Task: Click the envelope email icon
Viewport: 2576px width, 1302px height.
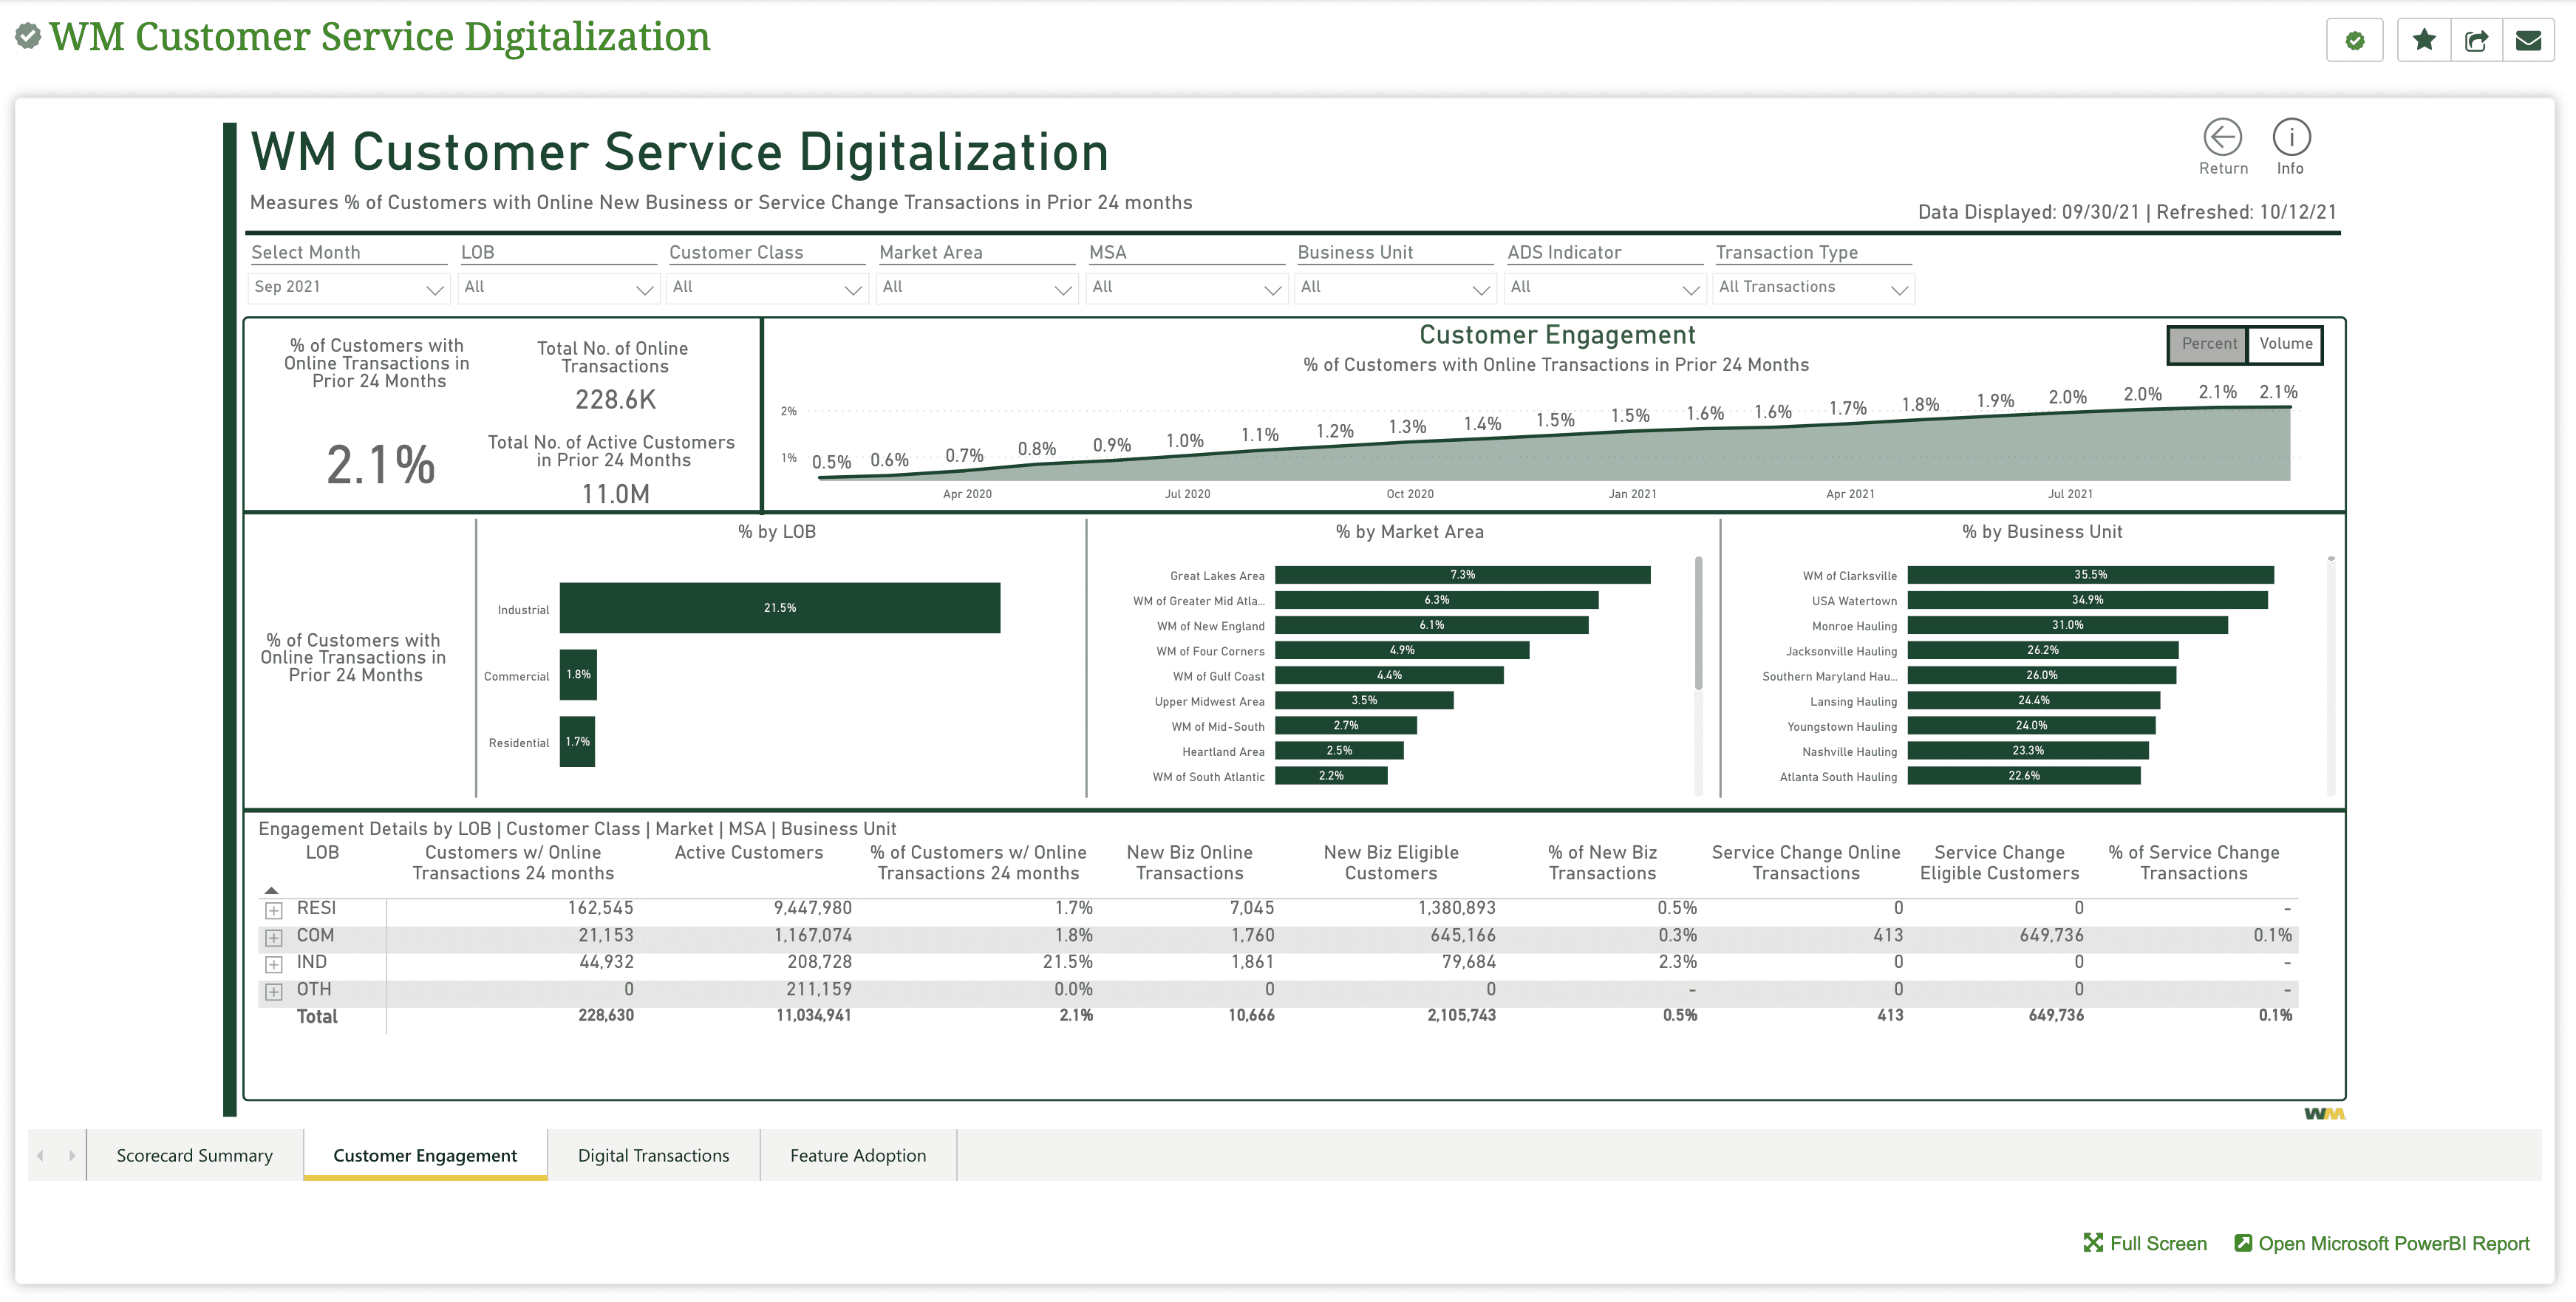Action: 2529,40
